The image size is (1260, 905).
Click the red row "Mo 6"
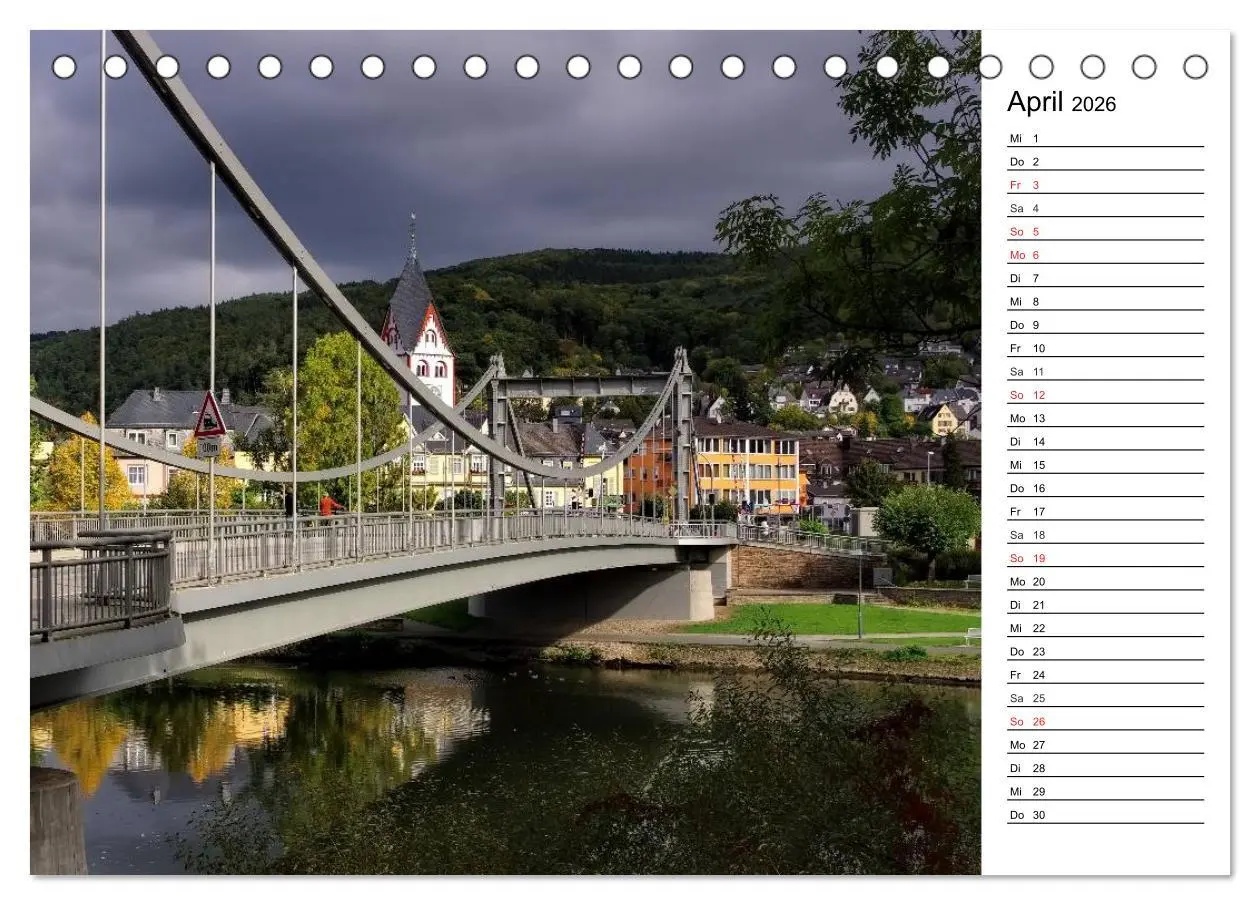(x=1105, y=255)
